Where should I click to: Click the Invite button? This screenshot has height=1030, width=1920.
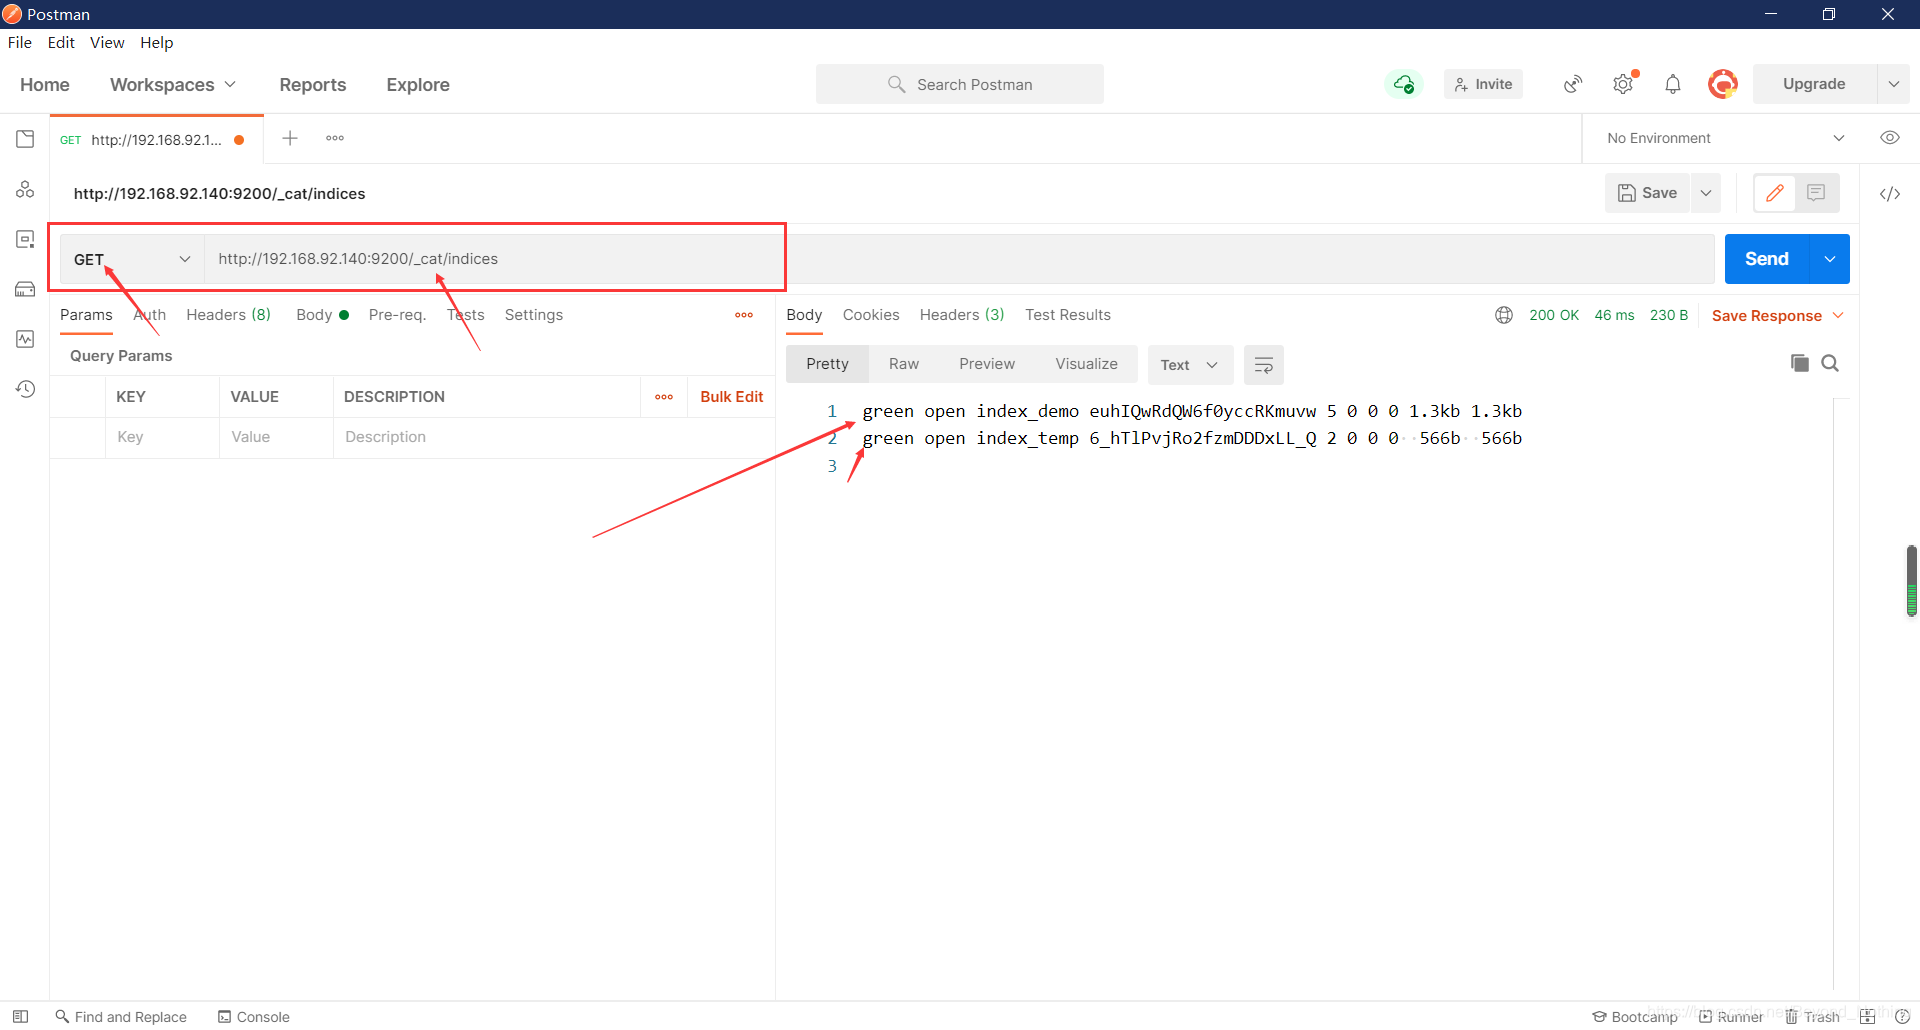click(x=1484, y=84)
